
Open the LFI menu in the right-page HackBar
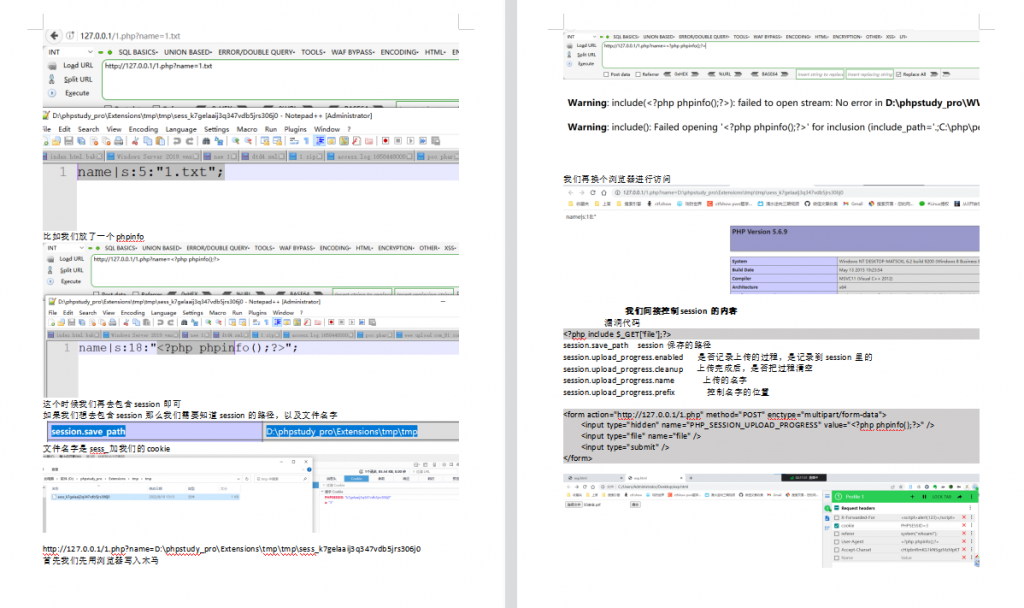[904, 37]
